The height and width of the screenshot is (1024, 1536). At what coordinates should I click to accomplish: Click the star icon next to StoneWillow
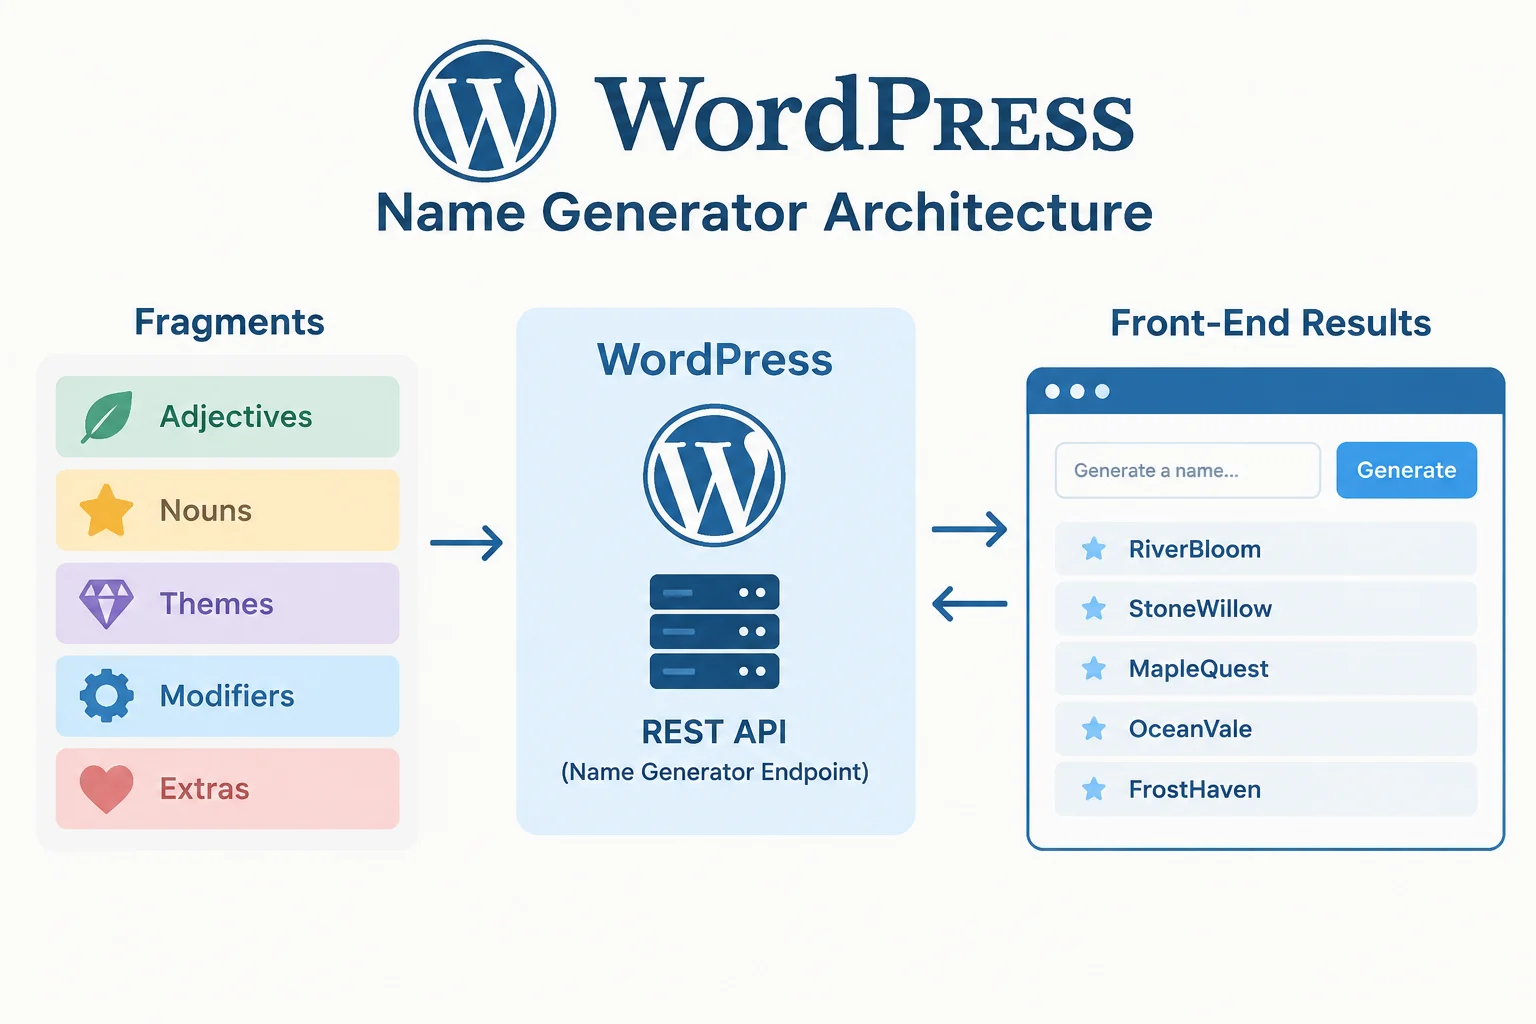(1094, 608)
